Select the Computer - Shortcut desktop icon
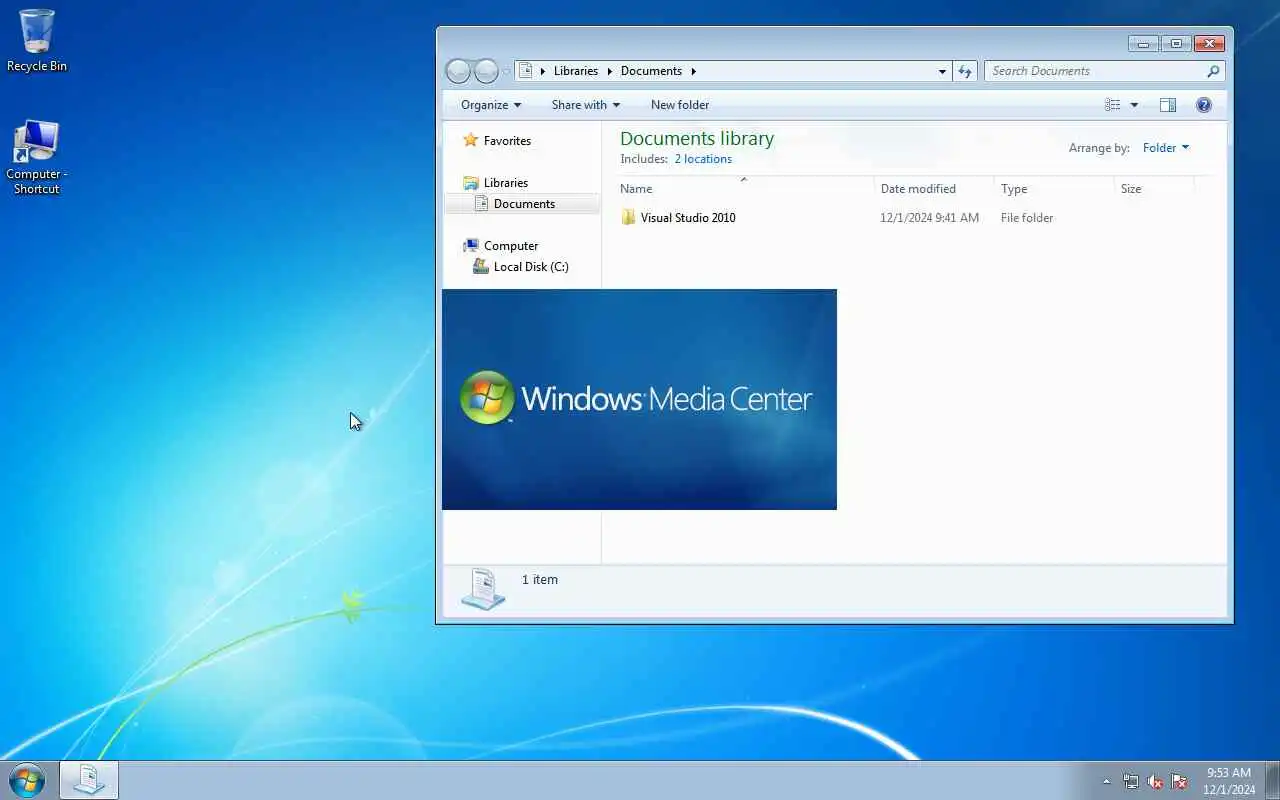Viewport: 1280px width, 800px height. [x=37, y=157]
